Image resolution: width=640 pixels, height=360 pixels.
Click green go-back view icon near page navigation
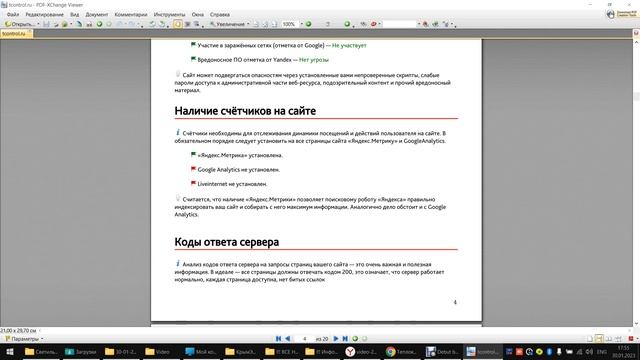pyautogui.click(x=355, y=338)
